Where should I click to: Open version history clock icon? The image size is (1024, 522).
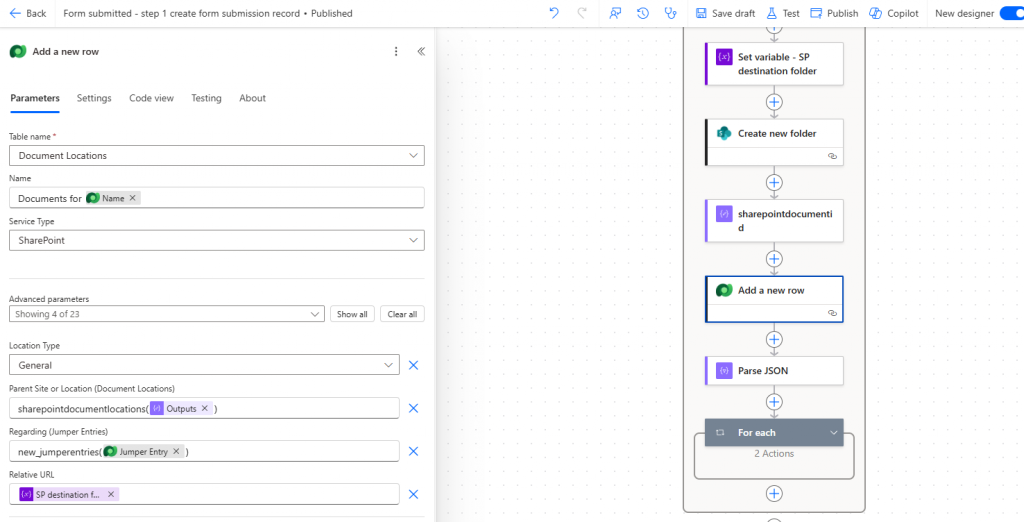pyautogui.click(x=643, y=13)
